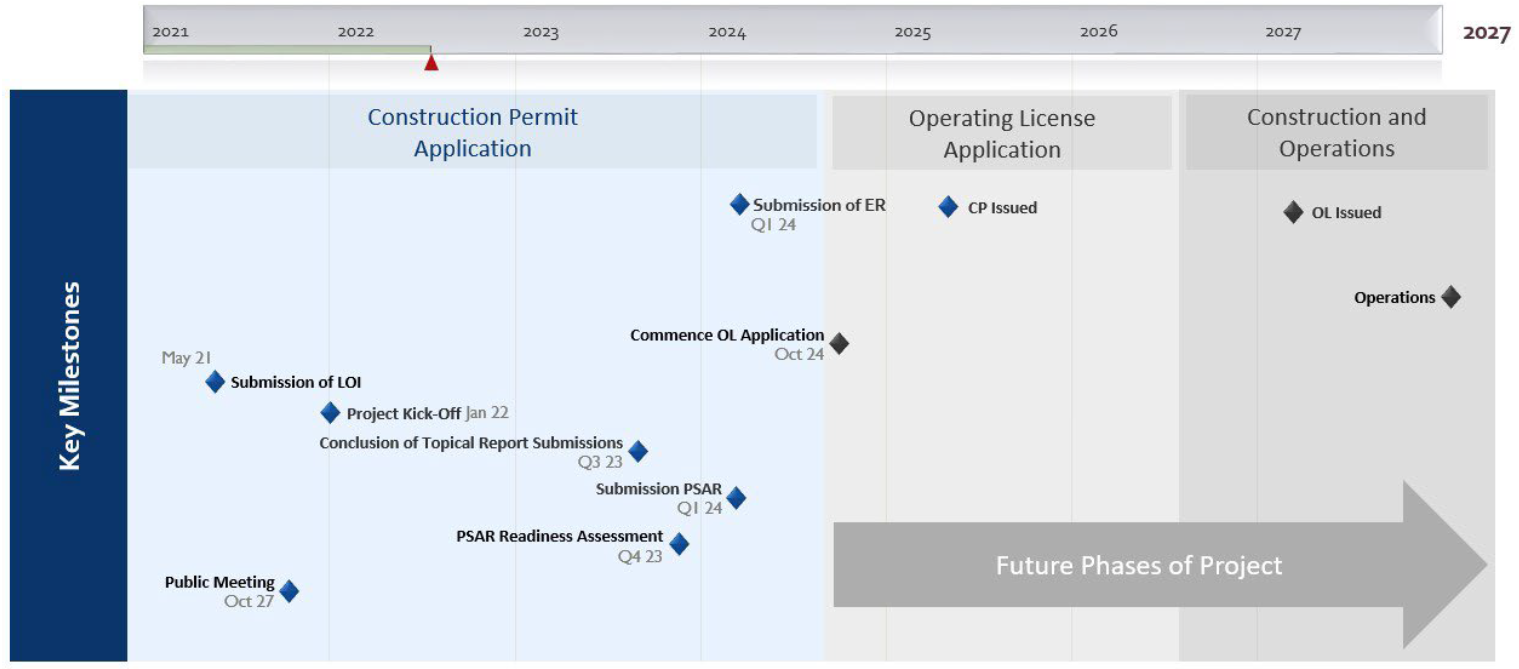Click the OL Issued text label

(1346, 213)
